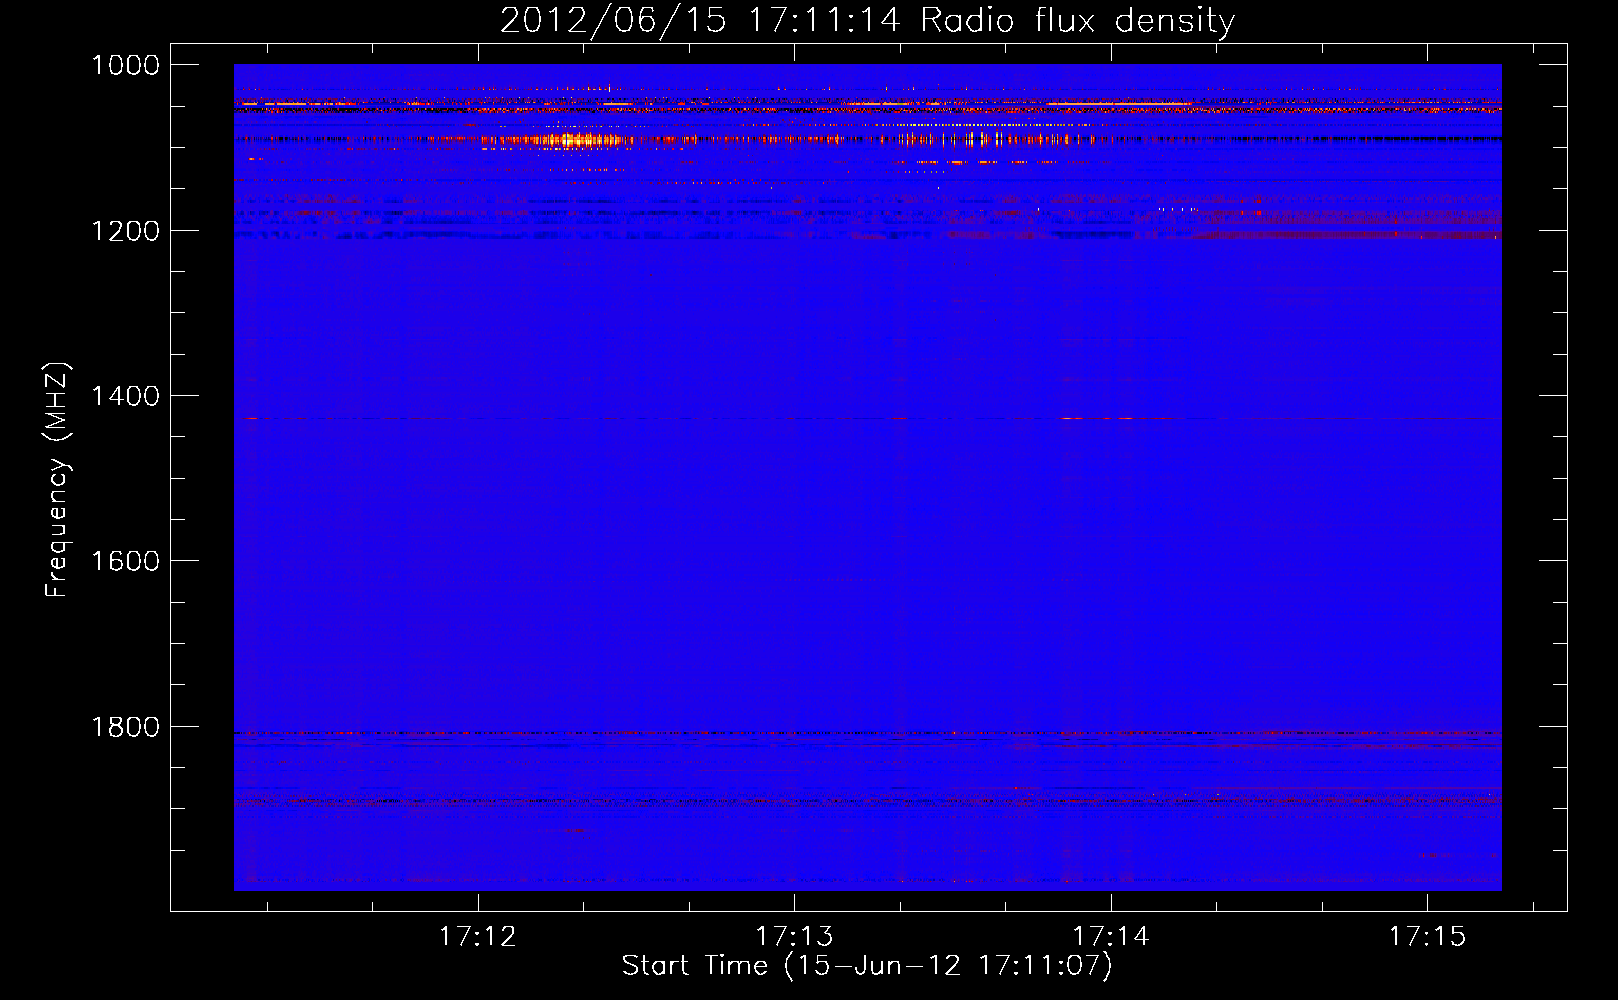This screenshot has width=1618, height=1000.
Task: Click the 17:15 time tick label
Action: [x=1427, y=937]
